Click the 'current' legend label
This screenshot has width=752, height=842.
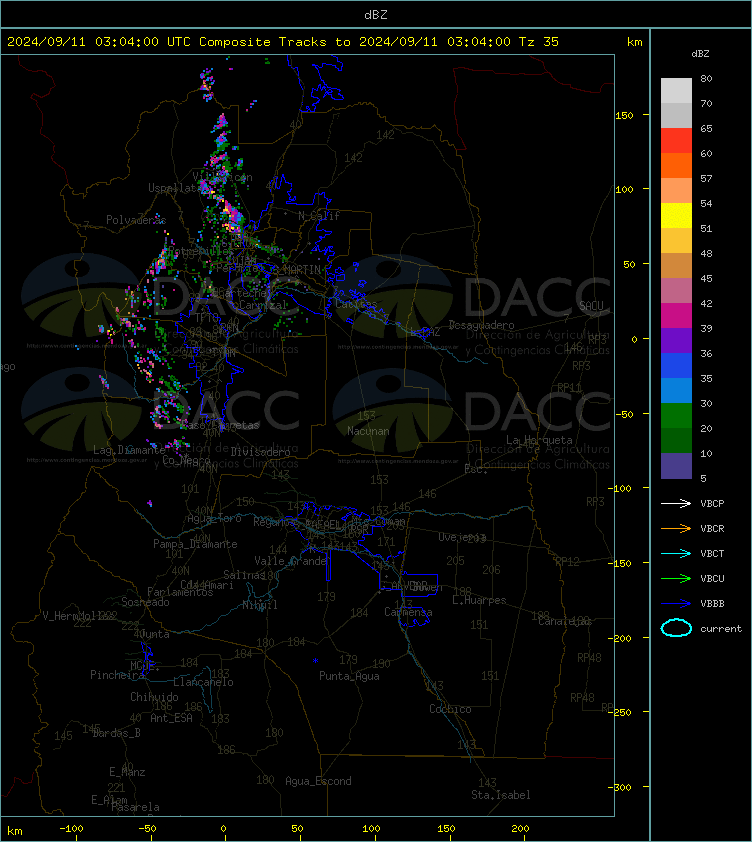[x=721, y=628]
